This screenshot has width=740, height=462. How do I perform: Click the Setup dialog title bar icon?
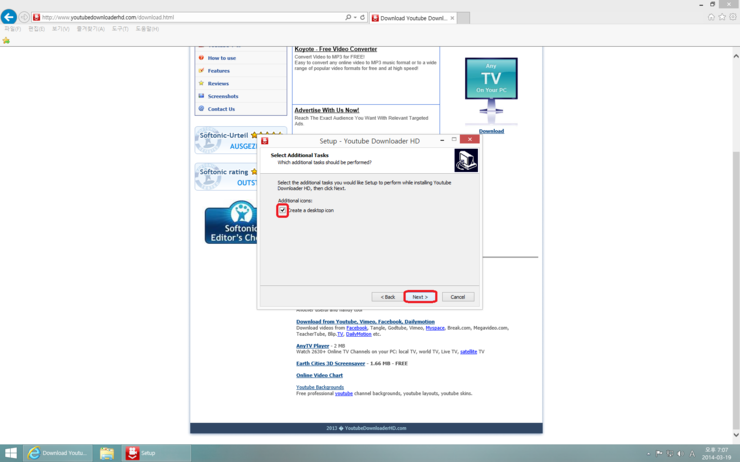pyautogui.click(x=265, y=141)
